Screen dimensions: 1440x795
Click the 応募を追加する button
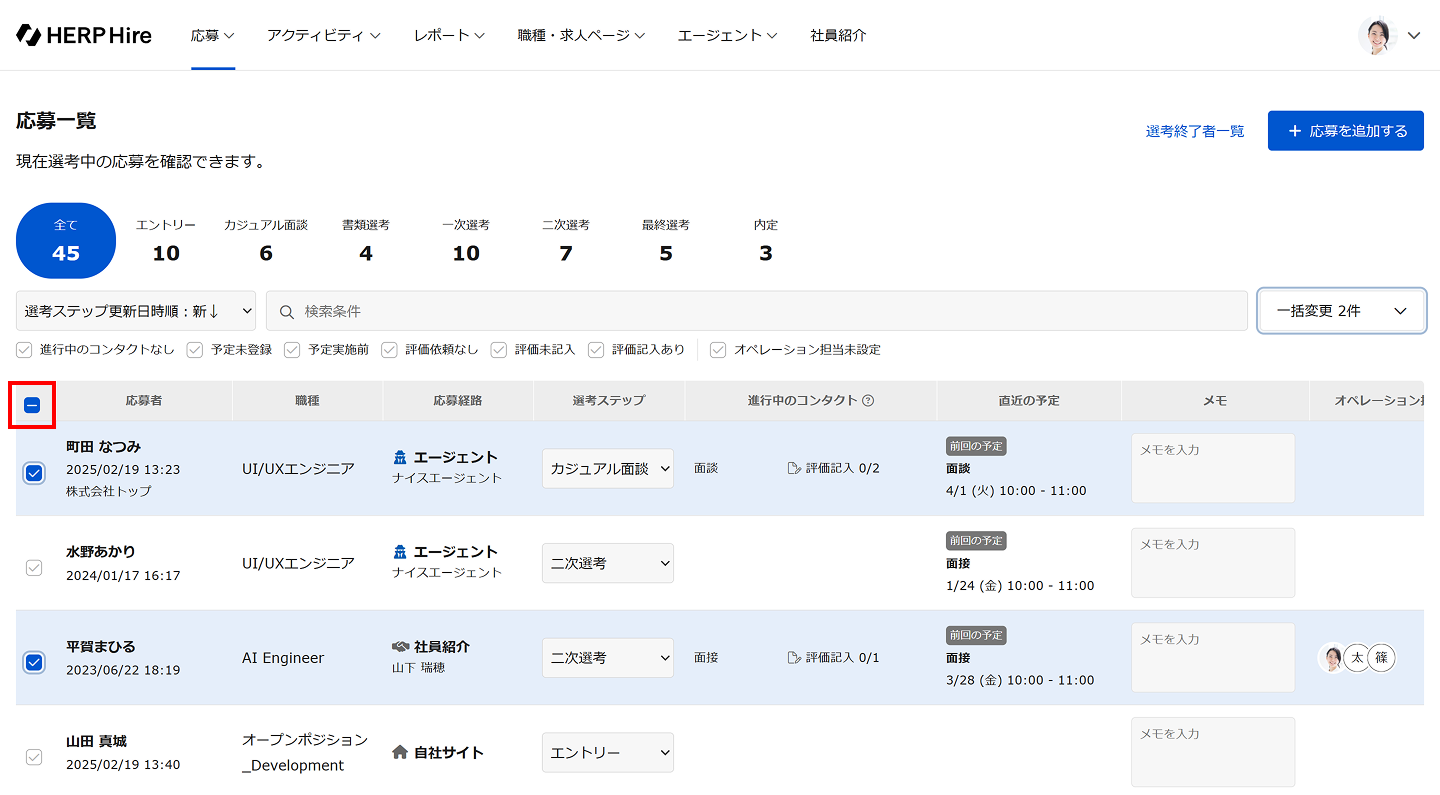pyautogui.click(x=1345, y=131)
